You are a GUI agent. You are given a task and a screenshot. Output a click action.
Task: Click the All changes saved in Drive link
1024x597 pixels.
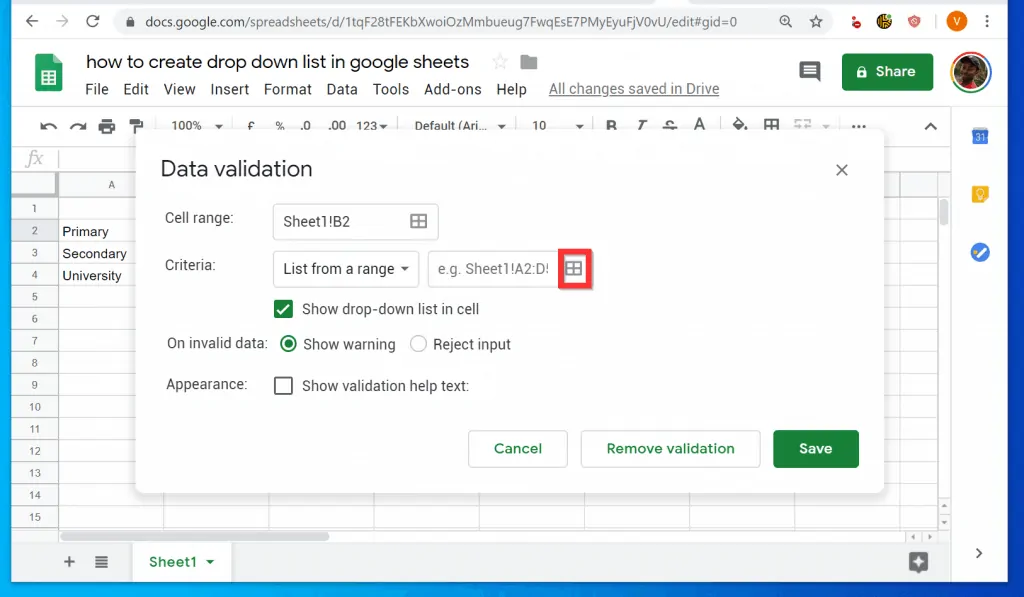[633, 89]
